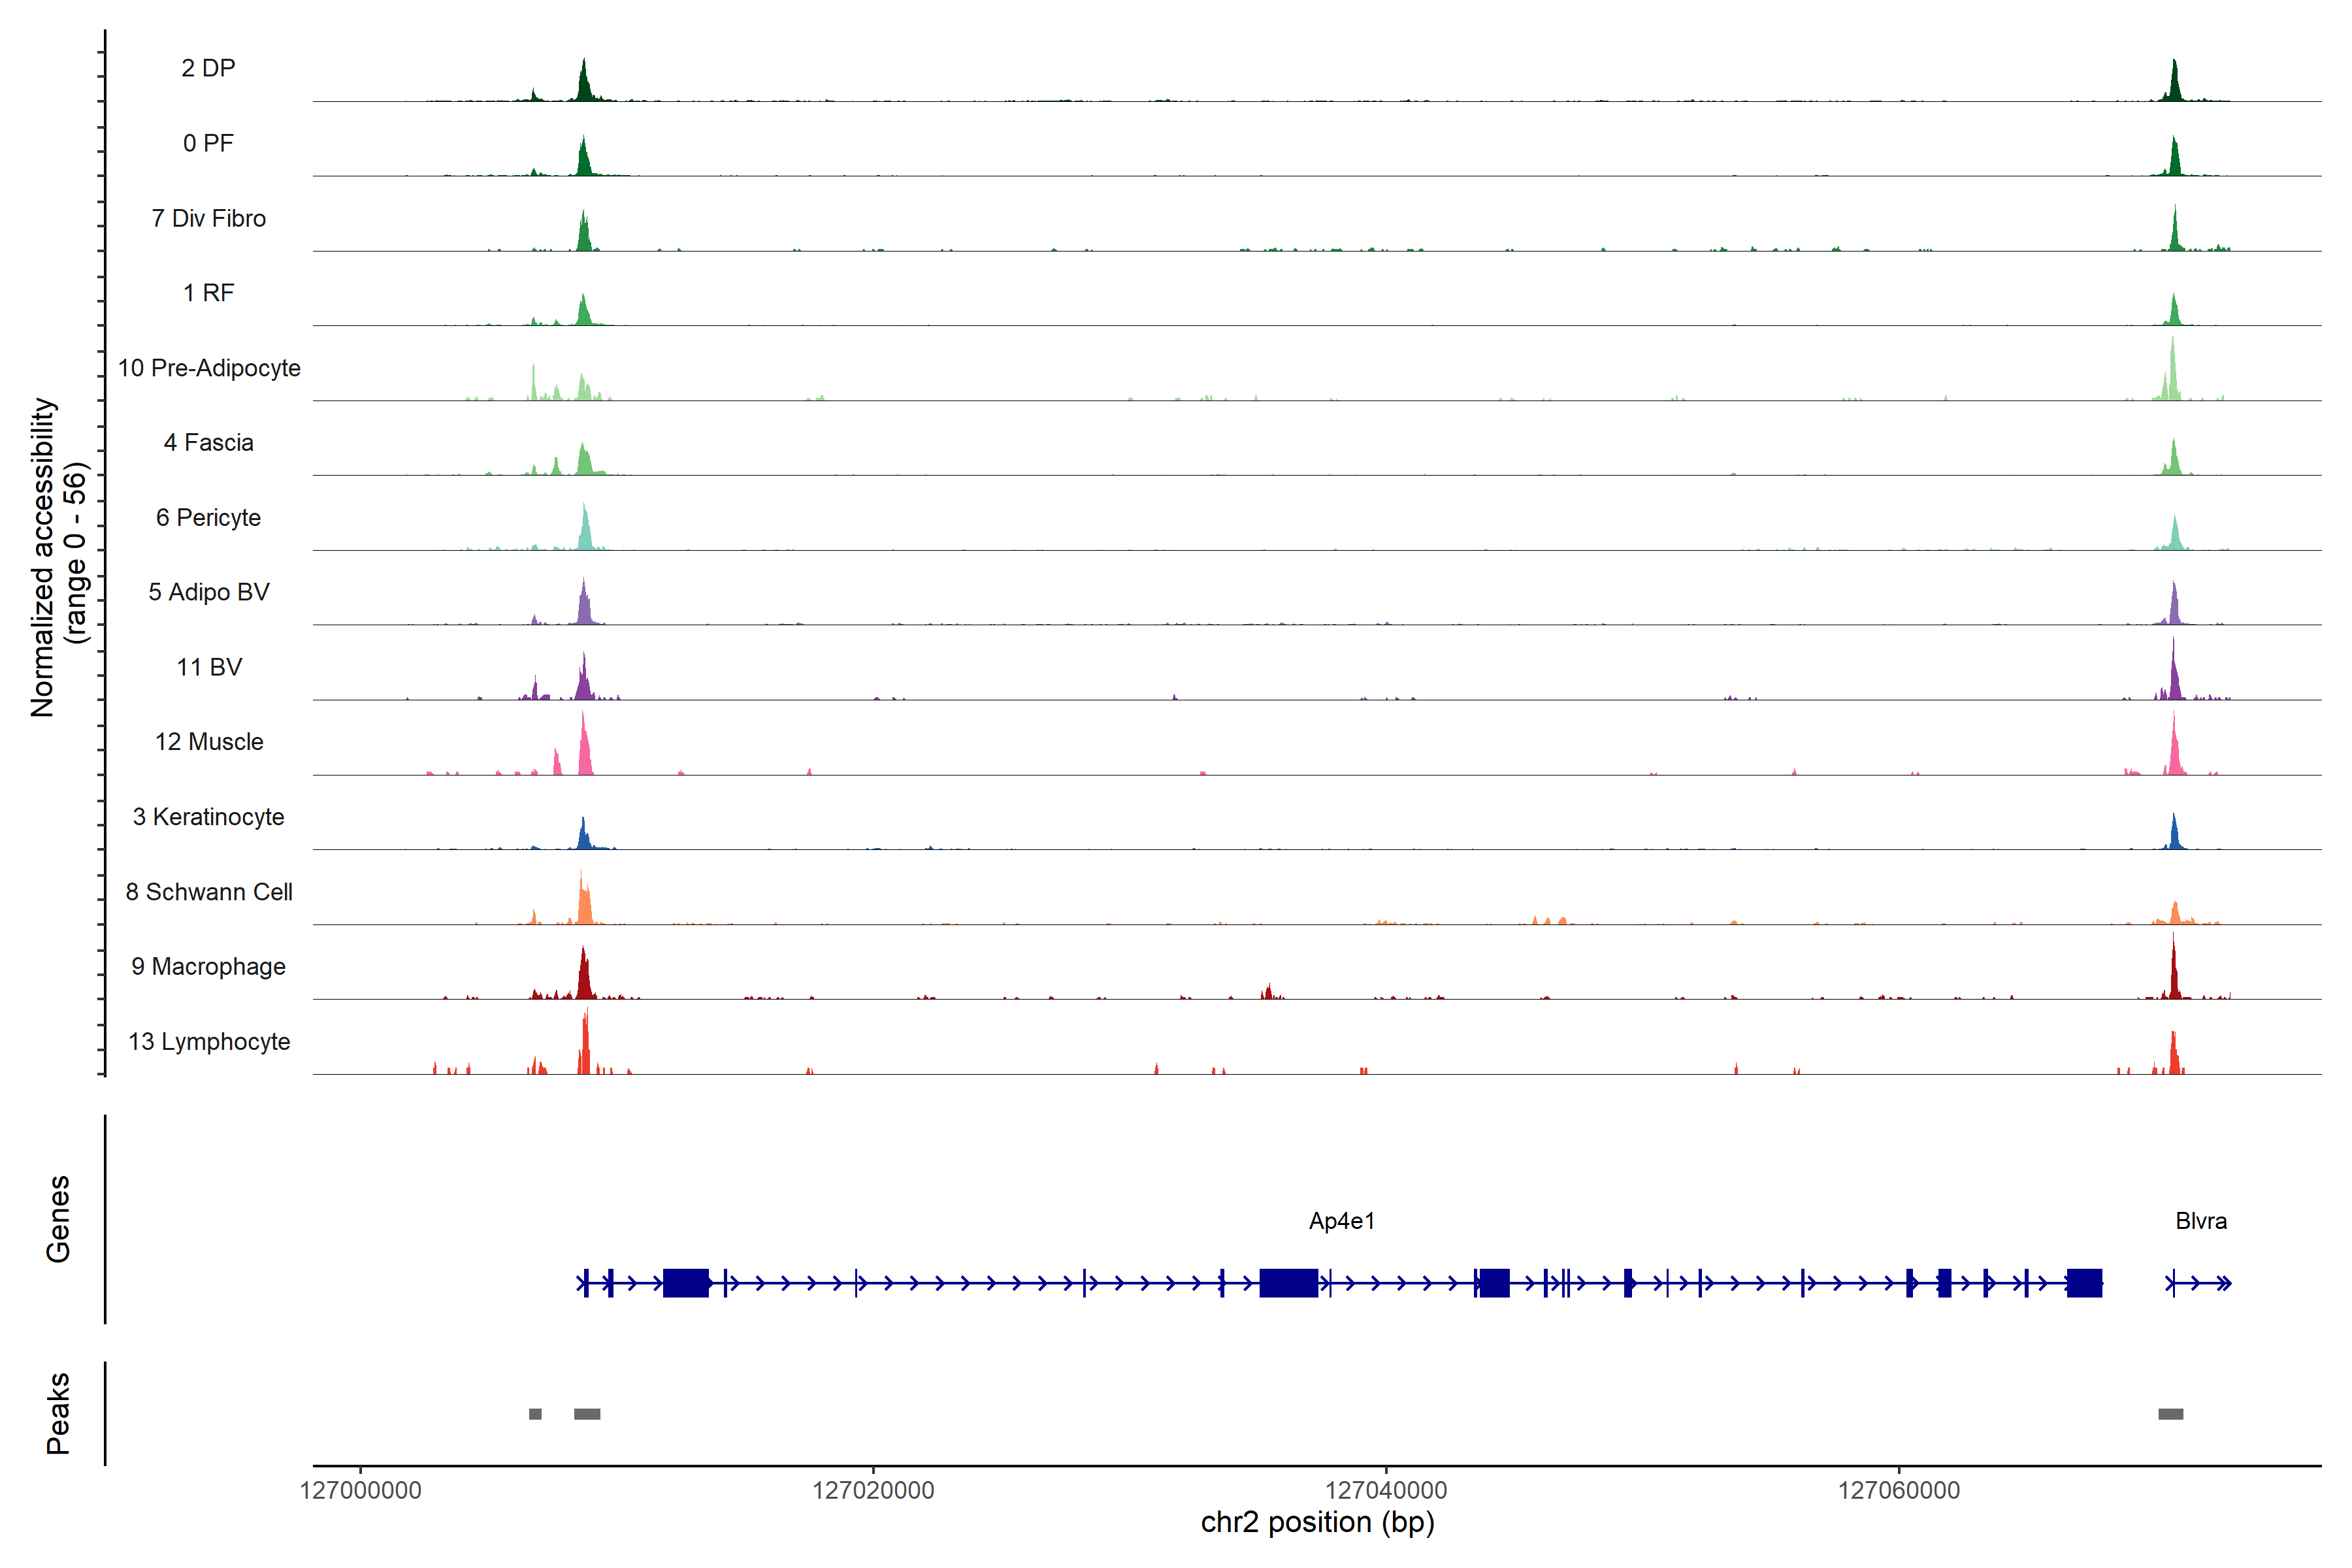The image size is (2352, 1568).
Task: Click the rightmost gray peak box near Blvra
Action: click(x=2170, y=1413)
